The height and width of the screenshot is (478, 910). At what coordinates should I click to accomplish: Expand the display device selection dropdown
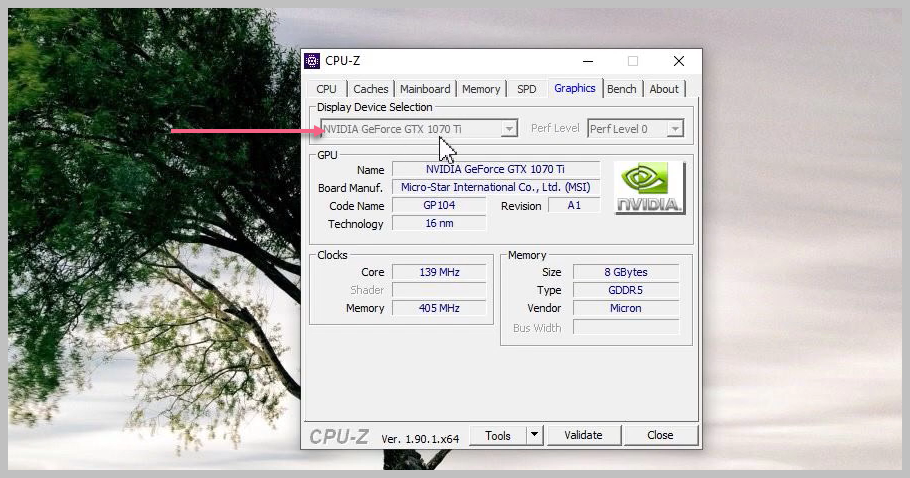click(509, 129)
